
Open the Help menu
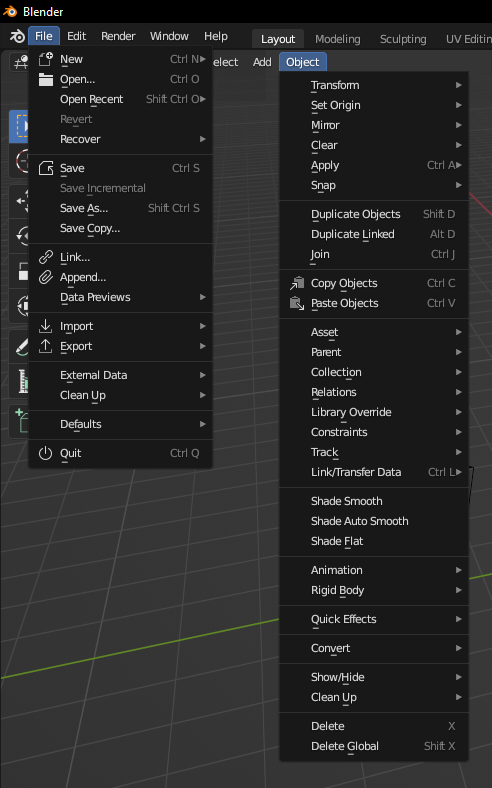216,36
